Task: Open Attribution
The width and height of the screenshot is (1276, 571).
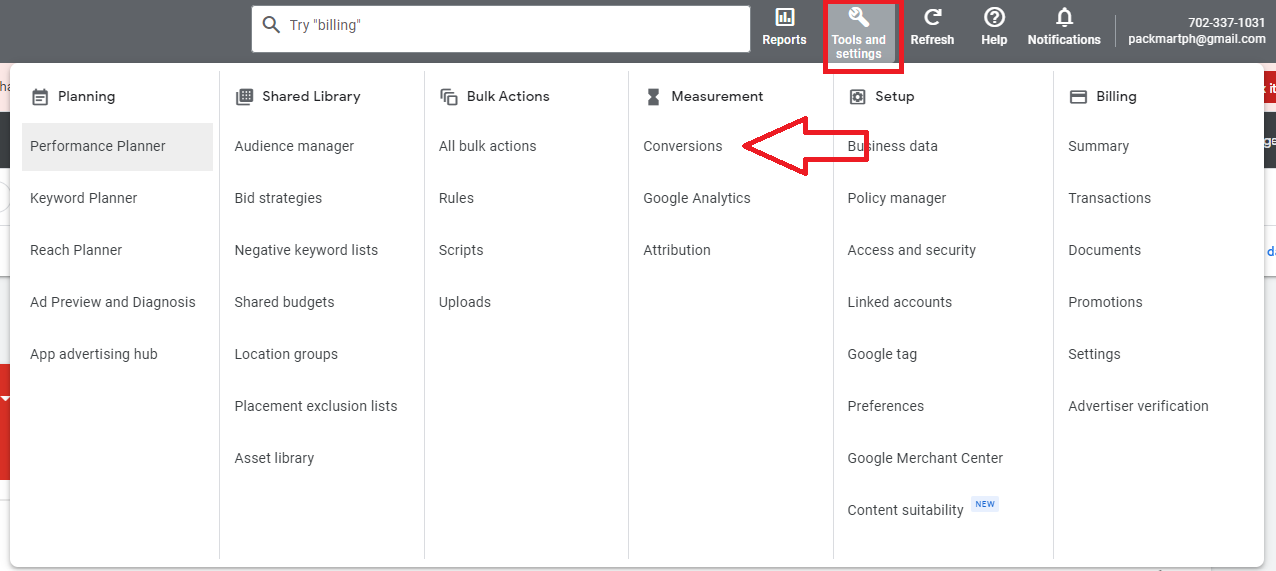Action: pyautogui.click(x=677, y=250)
